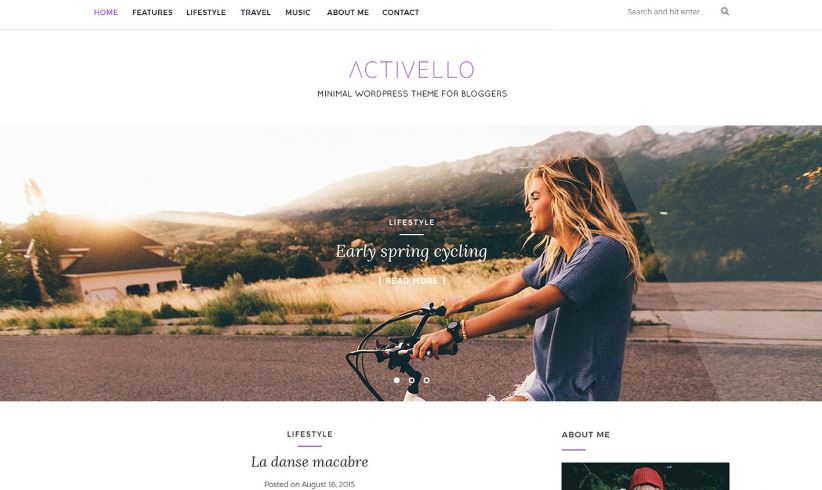Go to the Contact page
Screen dimensions: 822x490
click(x=401, y=12)
